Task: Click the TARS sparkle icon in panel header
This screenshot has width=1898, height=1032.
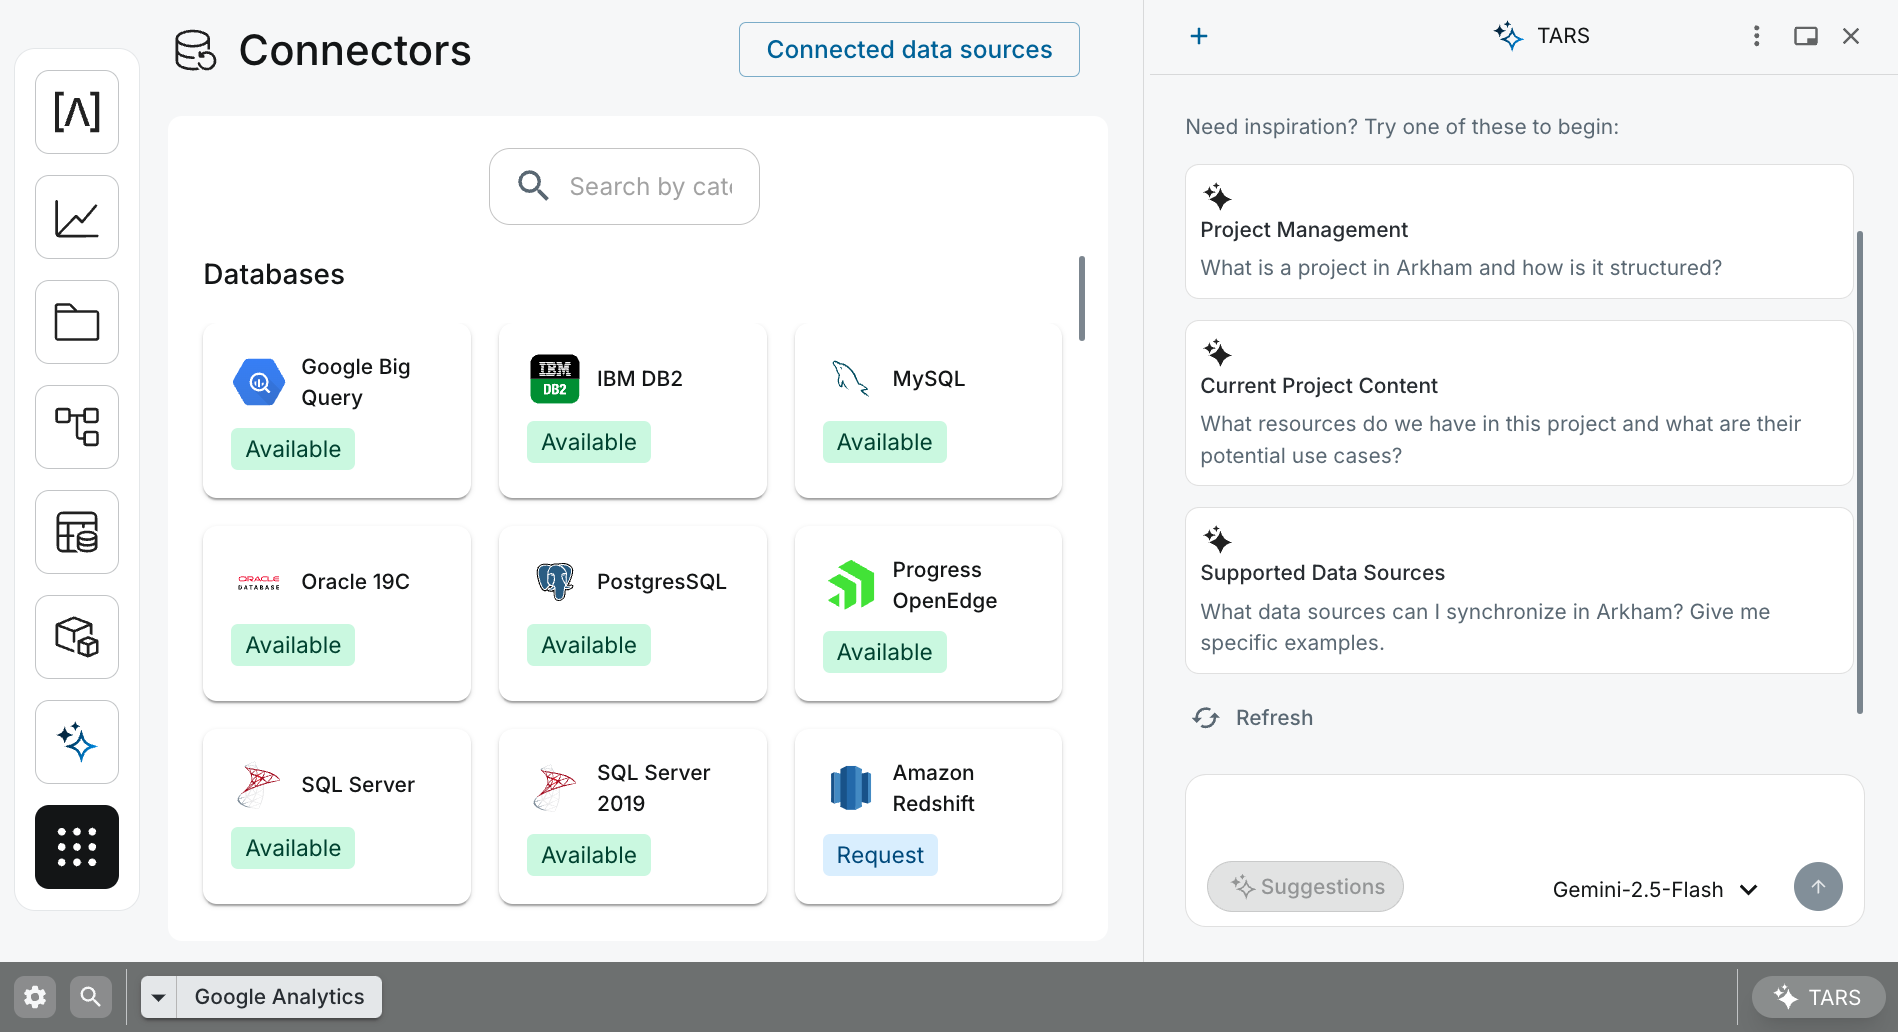Action: point(1508,36)
